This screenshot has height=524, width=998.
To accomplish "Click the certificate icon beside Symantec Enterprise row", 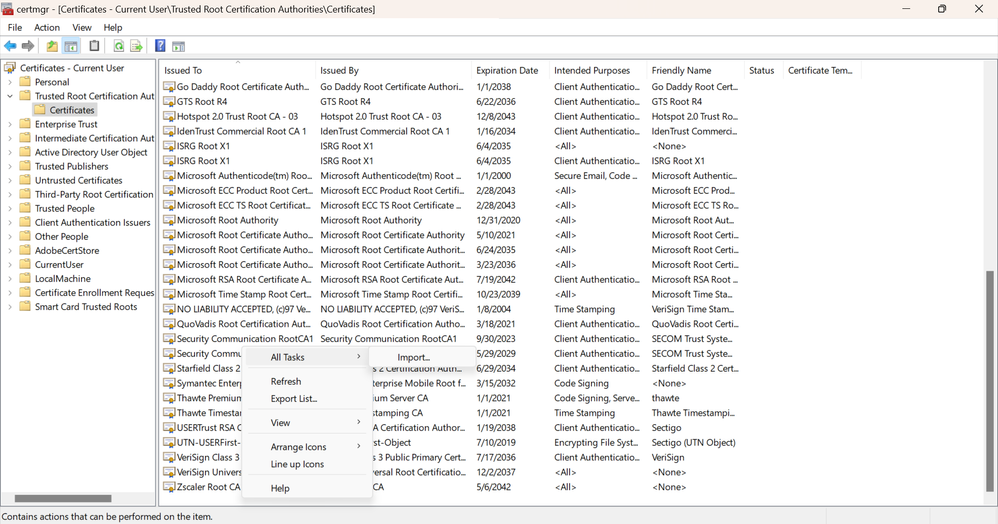I will (169, 383).
